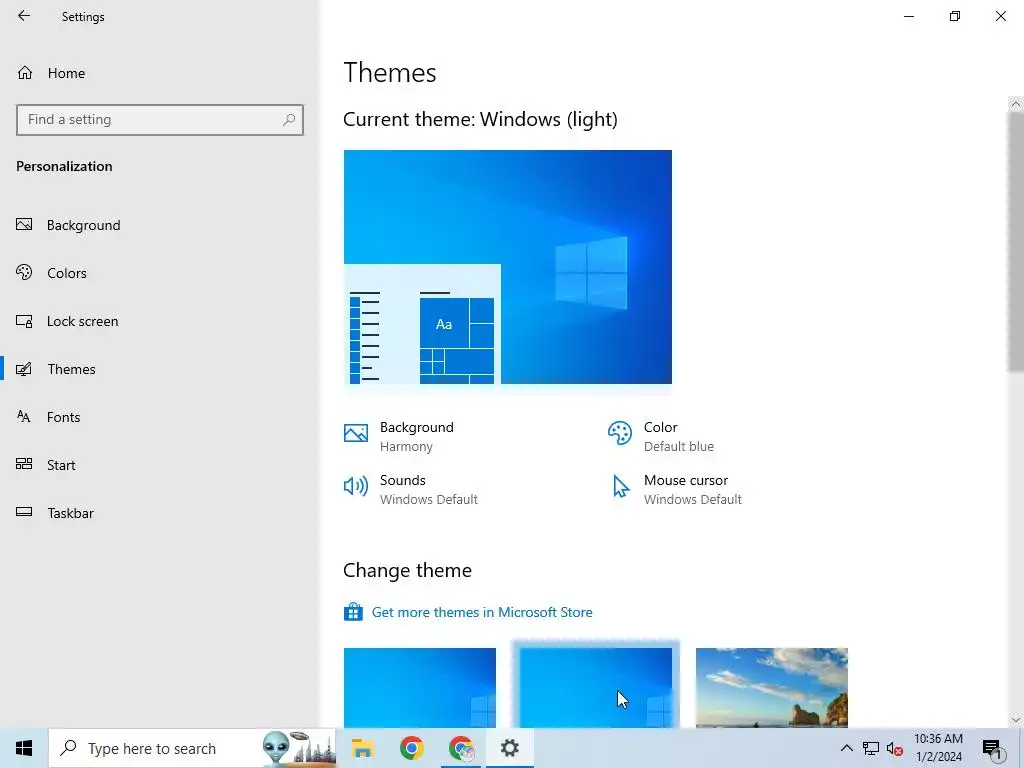
Task: Select the beach landscape theme thumbnail
Action: click(772, 688)
